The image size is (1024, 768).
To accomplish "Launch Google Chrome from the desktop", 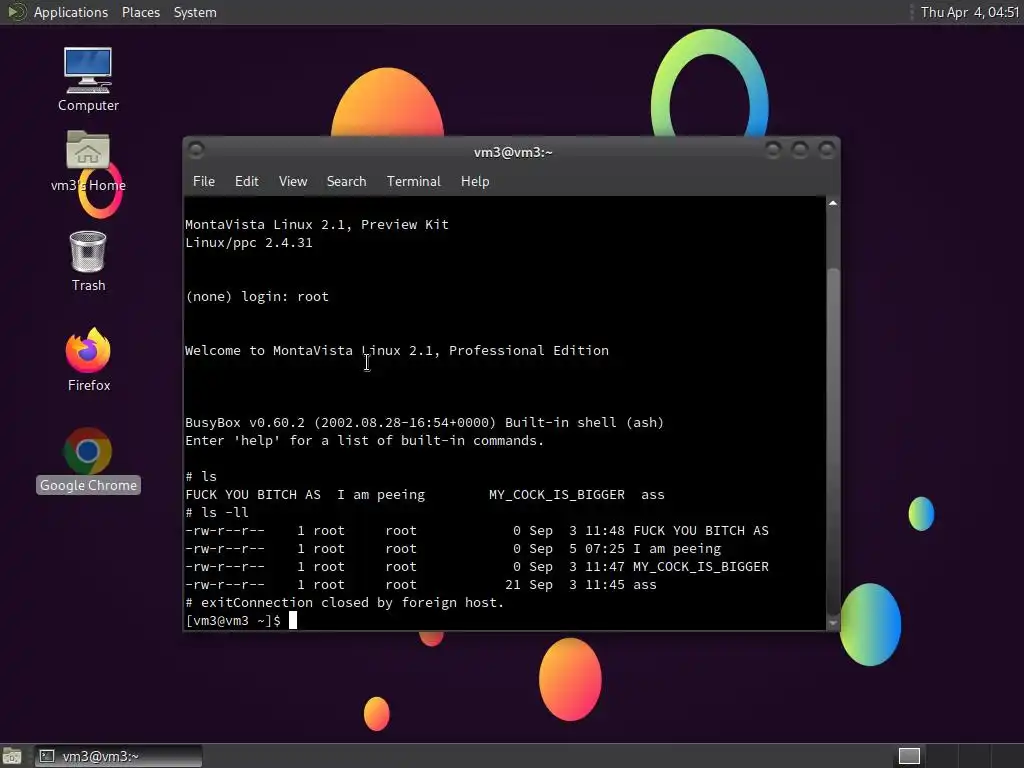I will pos(88,460).
